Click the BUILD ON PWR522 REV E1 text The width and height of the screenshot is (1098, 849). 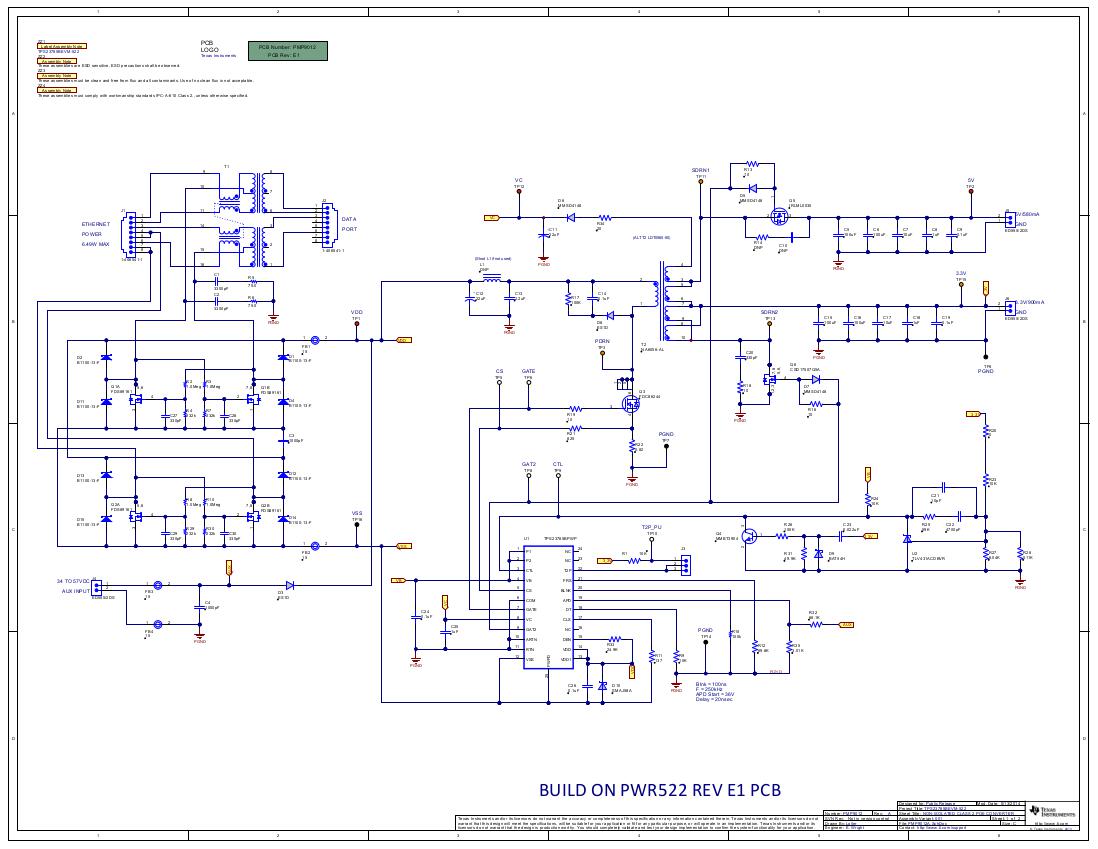coord(659,790)
